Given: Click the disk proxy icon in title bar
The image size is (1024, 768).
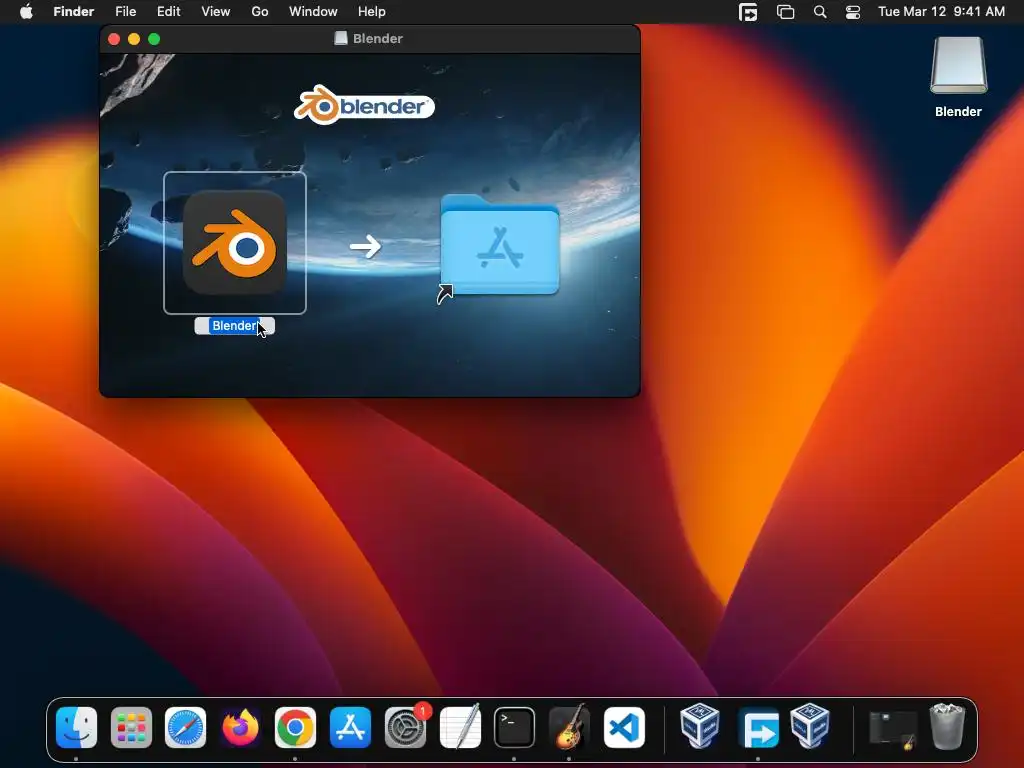Looking at the screenshot, I should click(340, 39).
